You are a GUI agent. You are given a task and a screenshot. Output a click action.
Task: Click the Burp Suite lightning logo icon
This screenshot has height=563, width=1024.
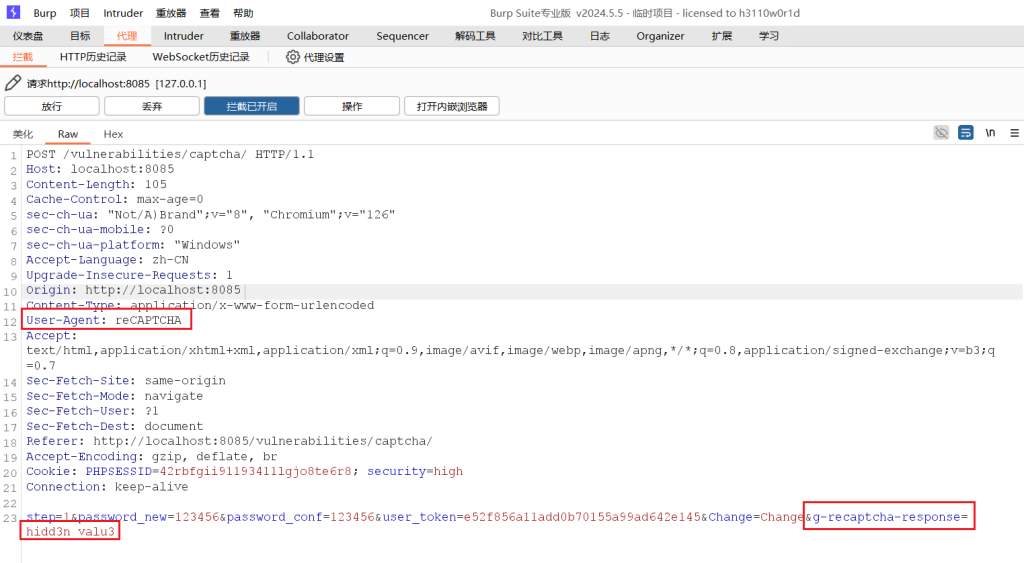13,13
